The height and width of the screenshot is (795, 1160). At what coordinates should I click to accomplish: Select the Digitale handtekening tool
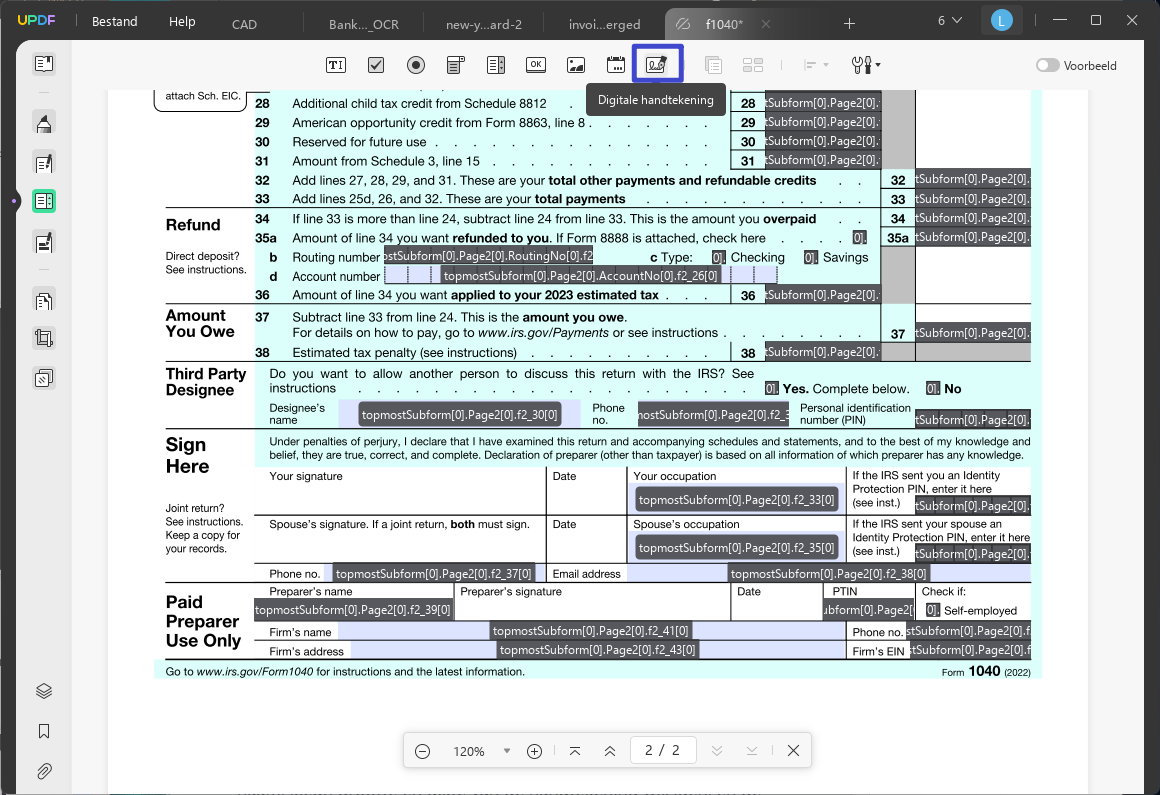click(657, 64)
